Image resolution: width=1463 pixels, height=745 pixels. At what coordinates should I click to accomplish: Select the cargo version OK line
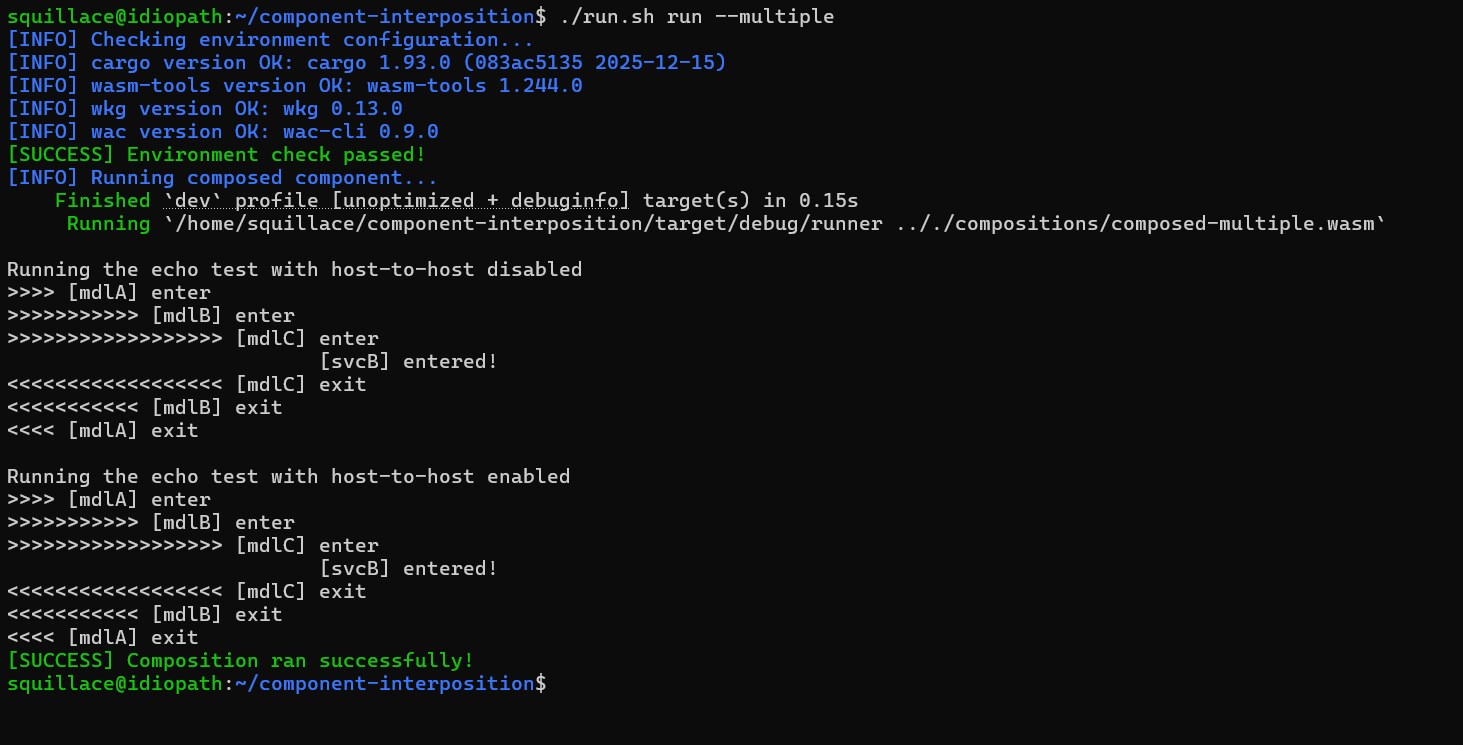point(366,62)
